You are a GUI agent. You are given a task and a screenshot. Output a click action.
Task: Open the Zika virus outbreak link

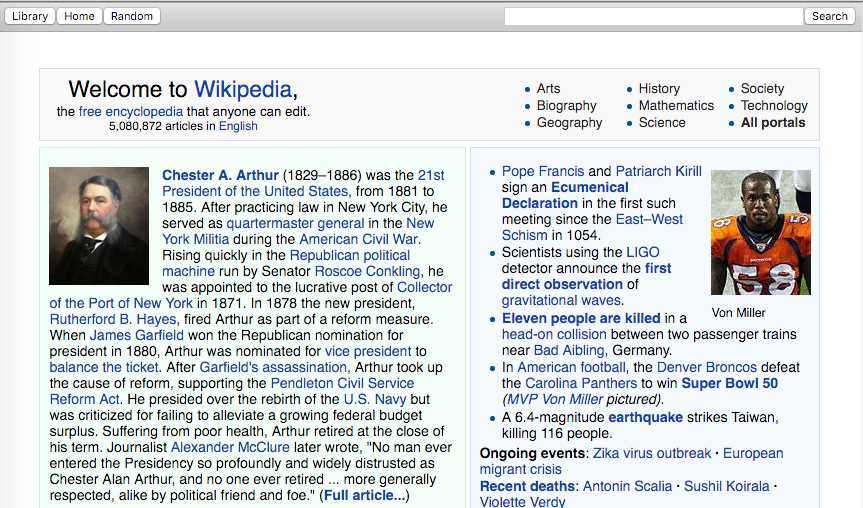pyautogui.click(x=655, y=453)
